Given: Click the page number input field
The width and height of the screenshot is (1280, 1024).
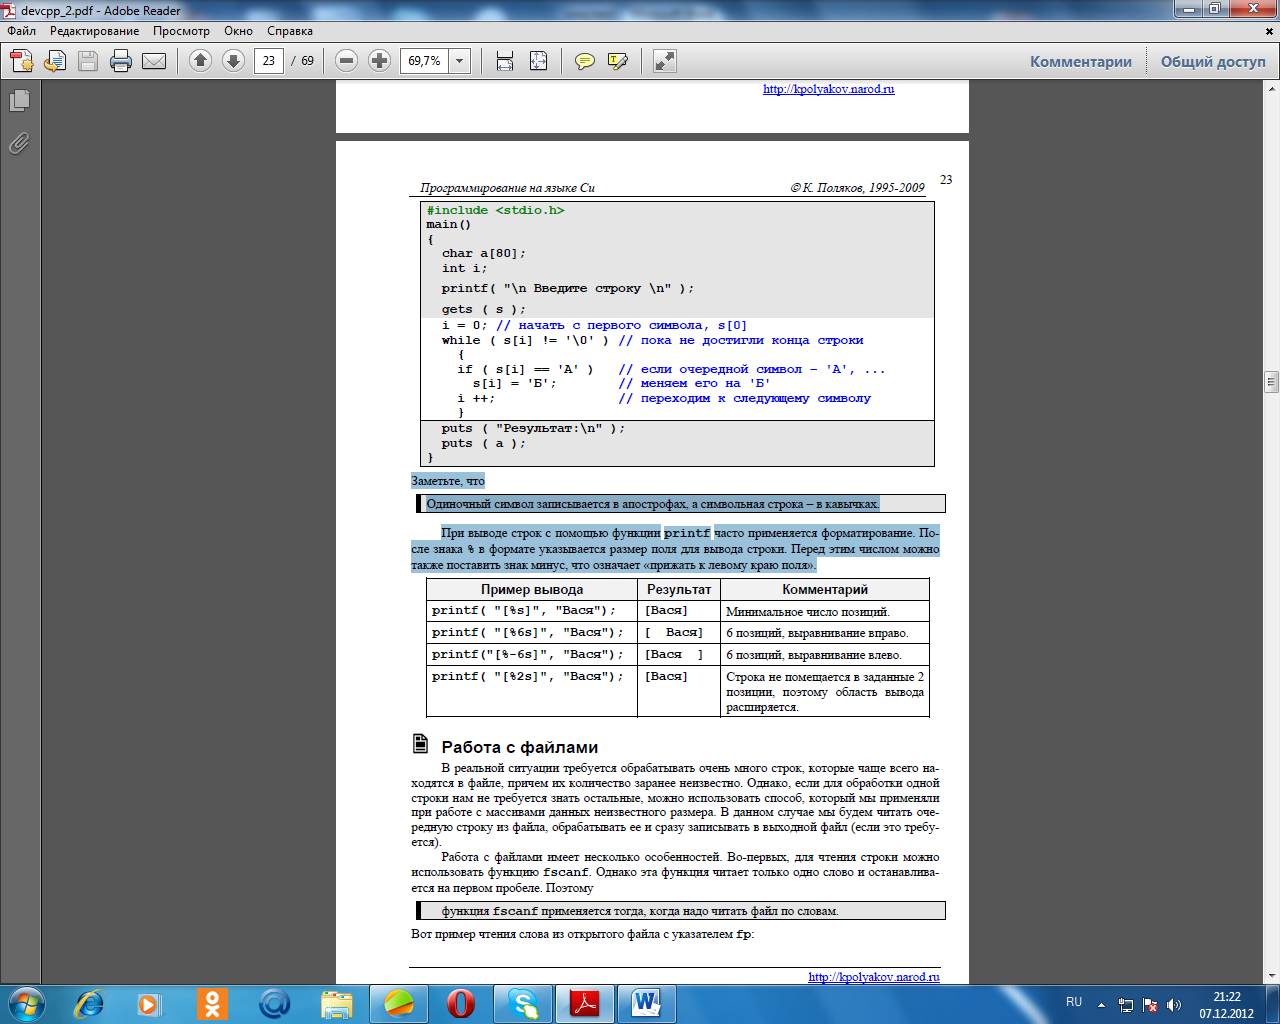Looking at the screenshot, I should [x=268, y=61].
